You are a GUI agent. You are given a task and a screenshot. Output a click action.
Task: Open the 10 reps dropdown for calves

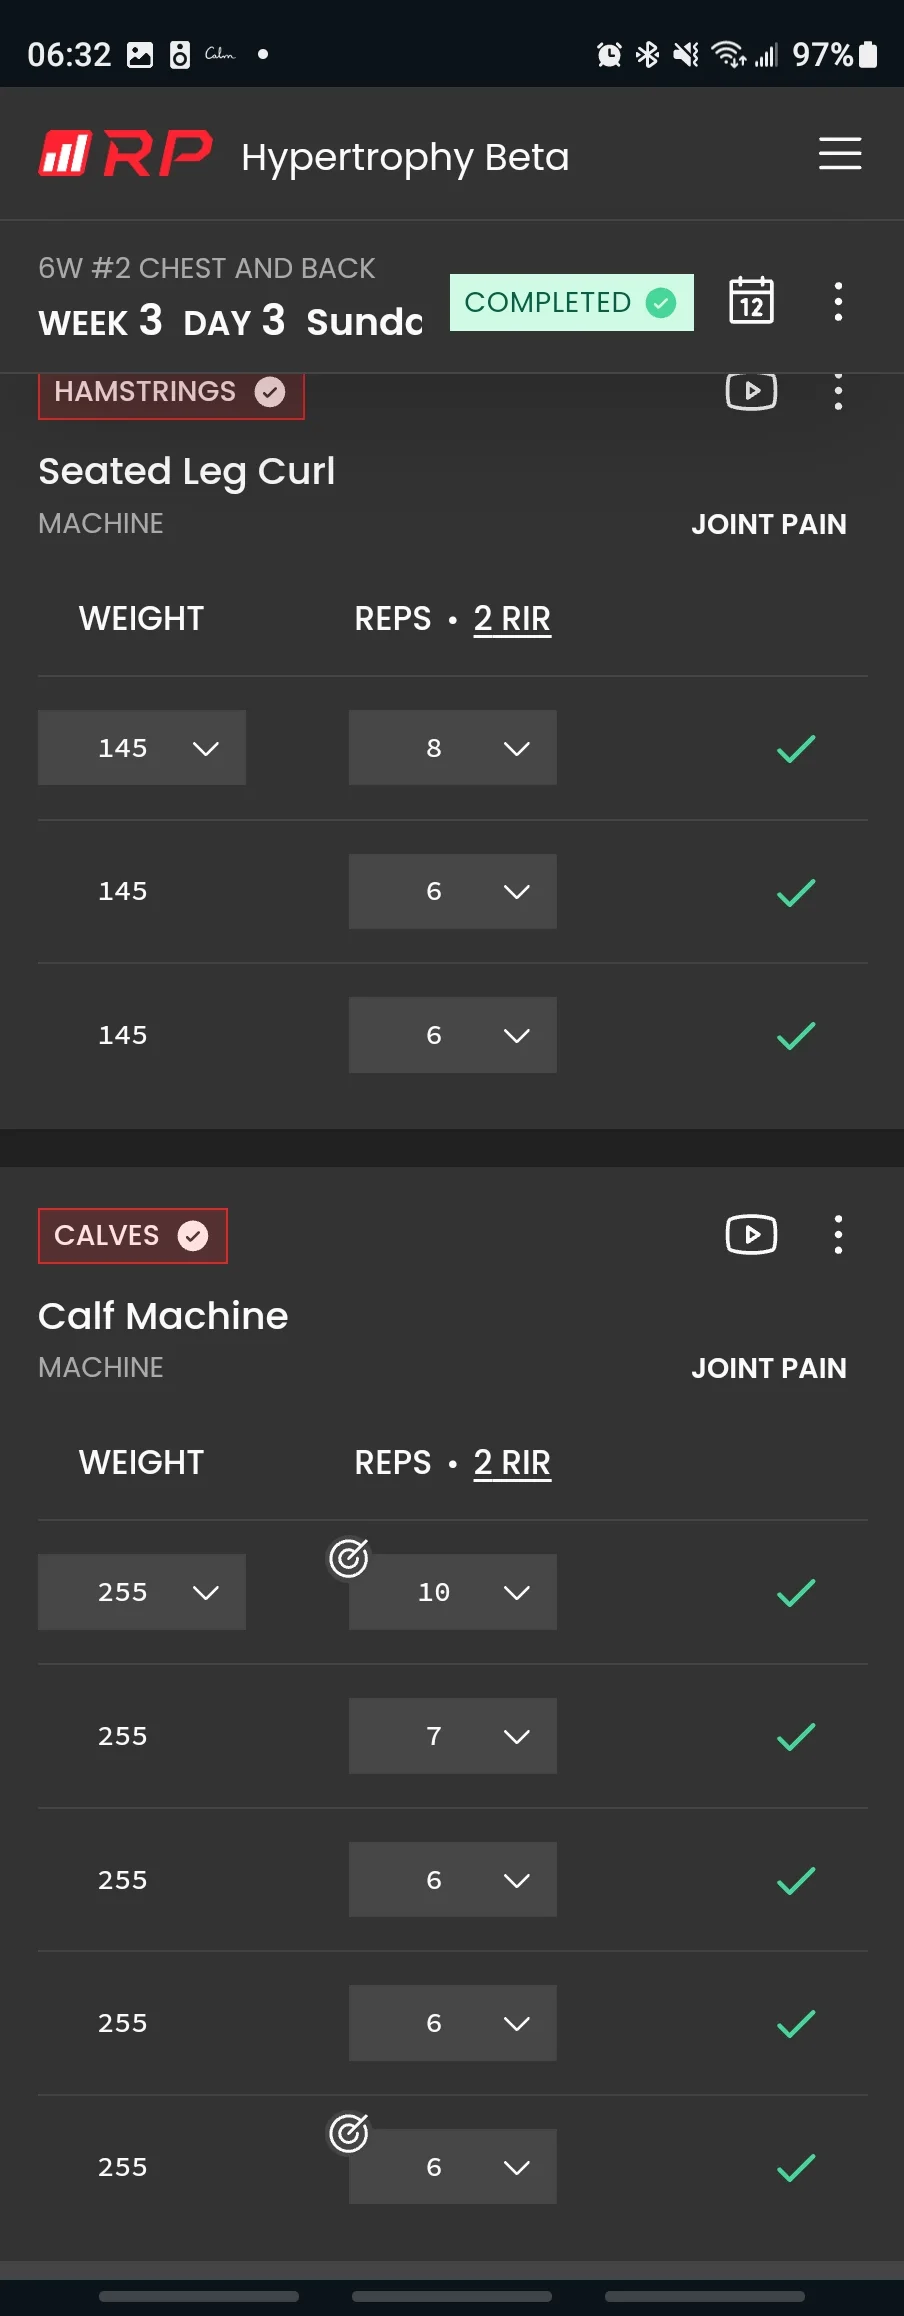452,1592
